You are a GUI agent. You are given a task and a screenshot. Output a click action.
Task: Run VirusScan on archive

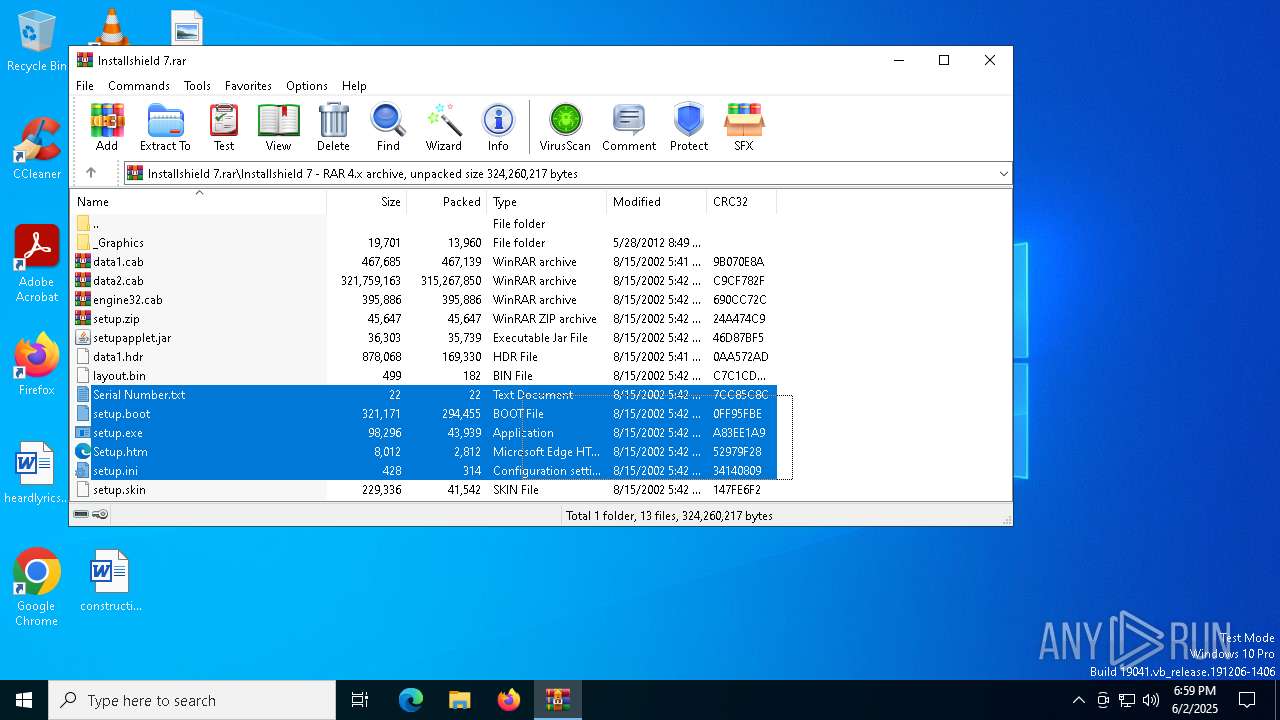tap(565, 127)
